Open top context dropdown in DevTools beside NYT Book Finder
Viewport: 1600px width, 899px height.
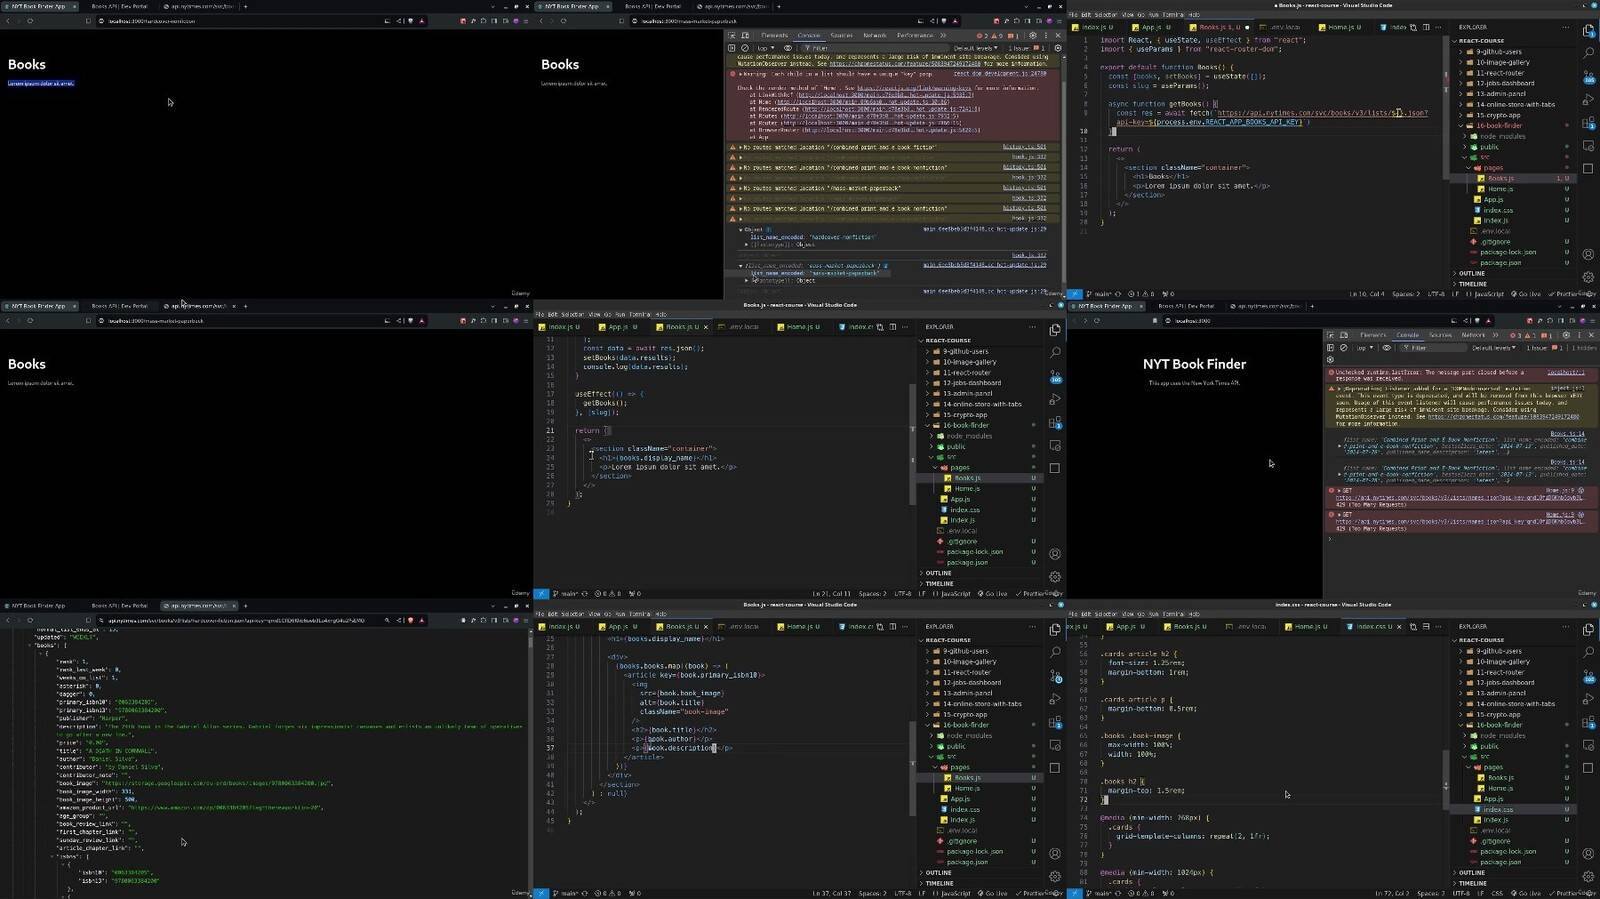(x=1364, y=348)
